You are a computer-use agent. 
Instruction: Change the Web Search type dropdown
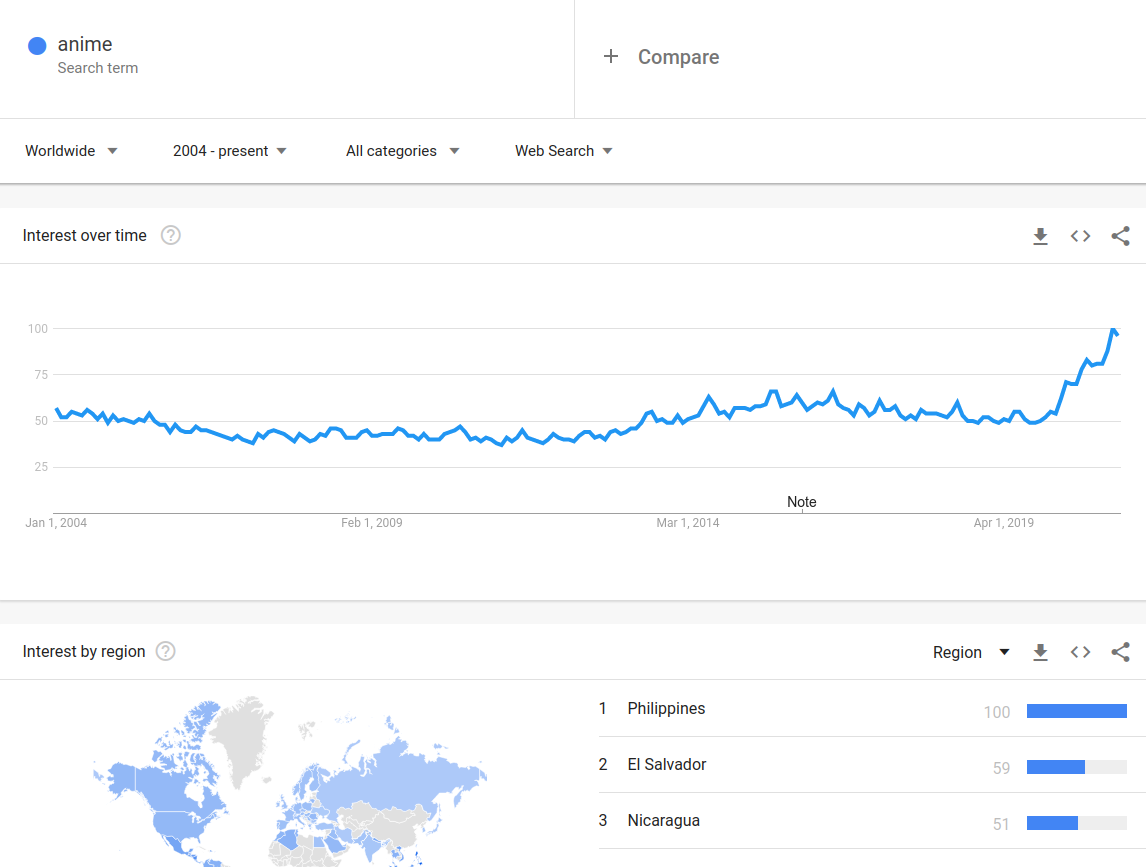[x=563, y=151]
